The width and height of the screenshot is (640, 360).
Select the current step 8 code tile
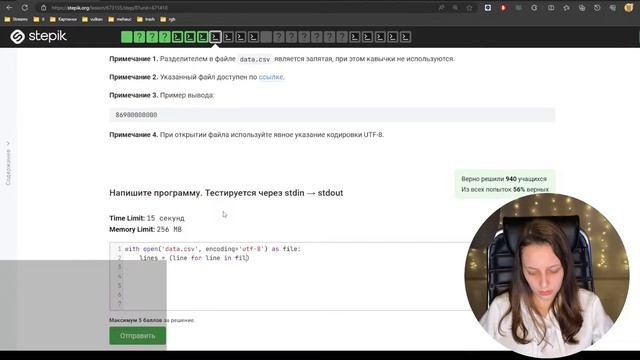click(x=215, y=37)
